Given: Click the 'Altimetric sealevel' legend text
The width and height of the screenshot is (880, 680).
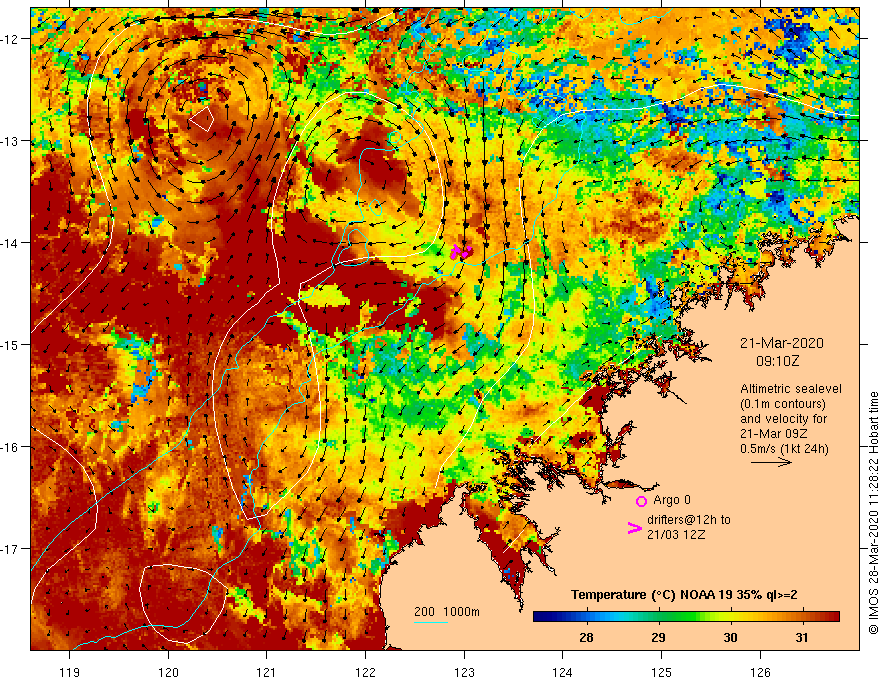Looking at the screenshot, I should (791, 389).
